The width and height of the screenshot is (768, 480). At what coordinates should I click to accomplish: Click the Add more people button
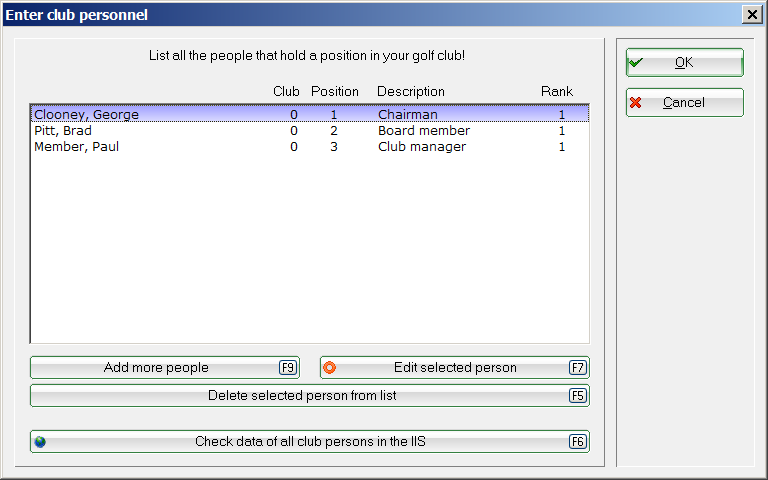165,367
